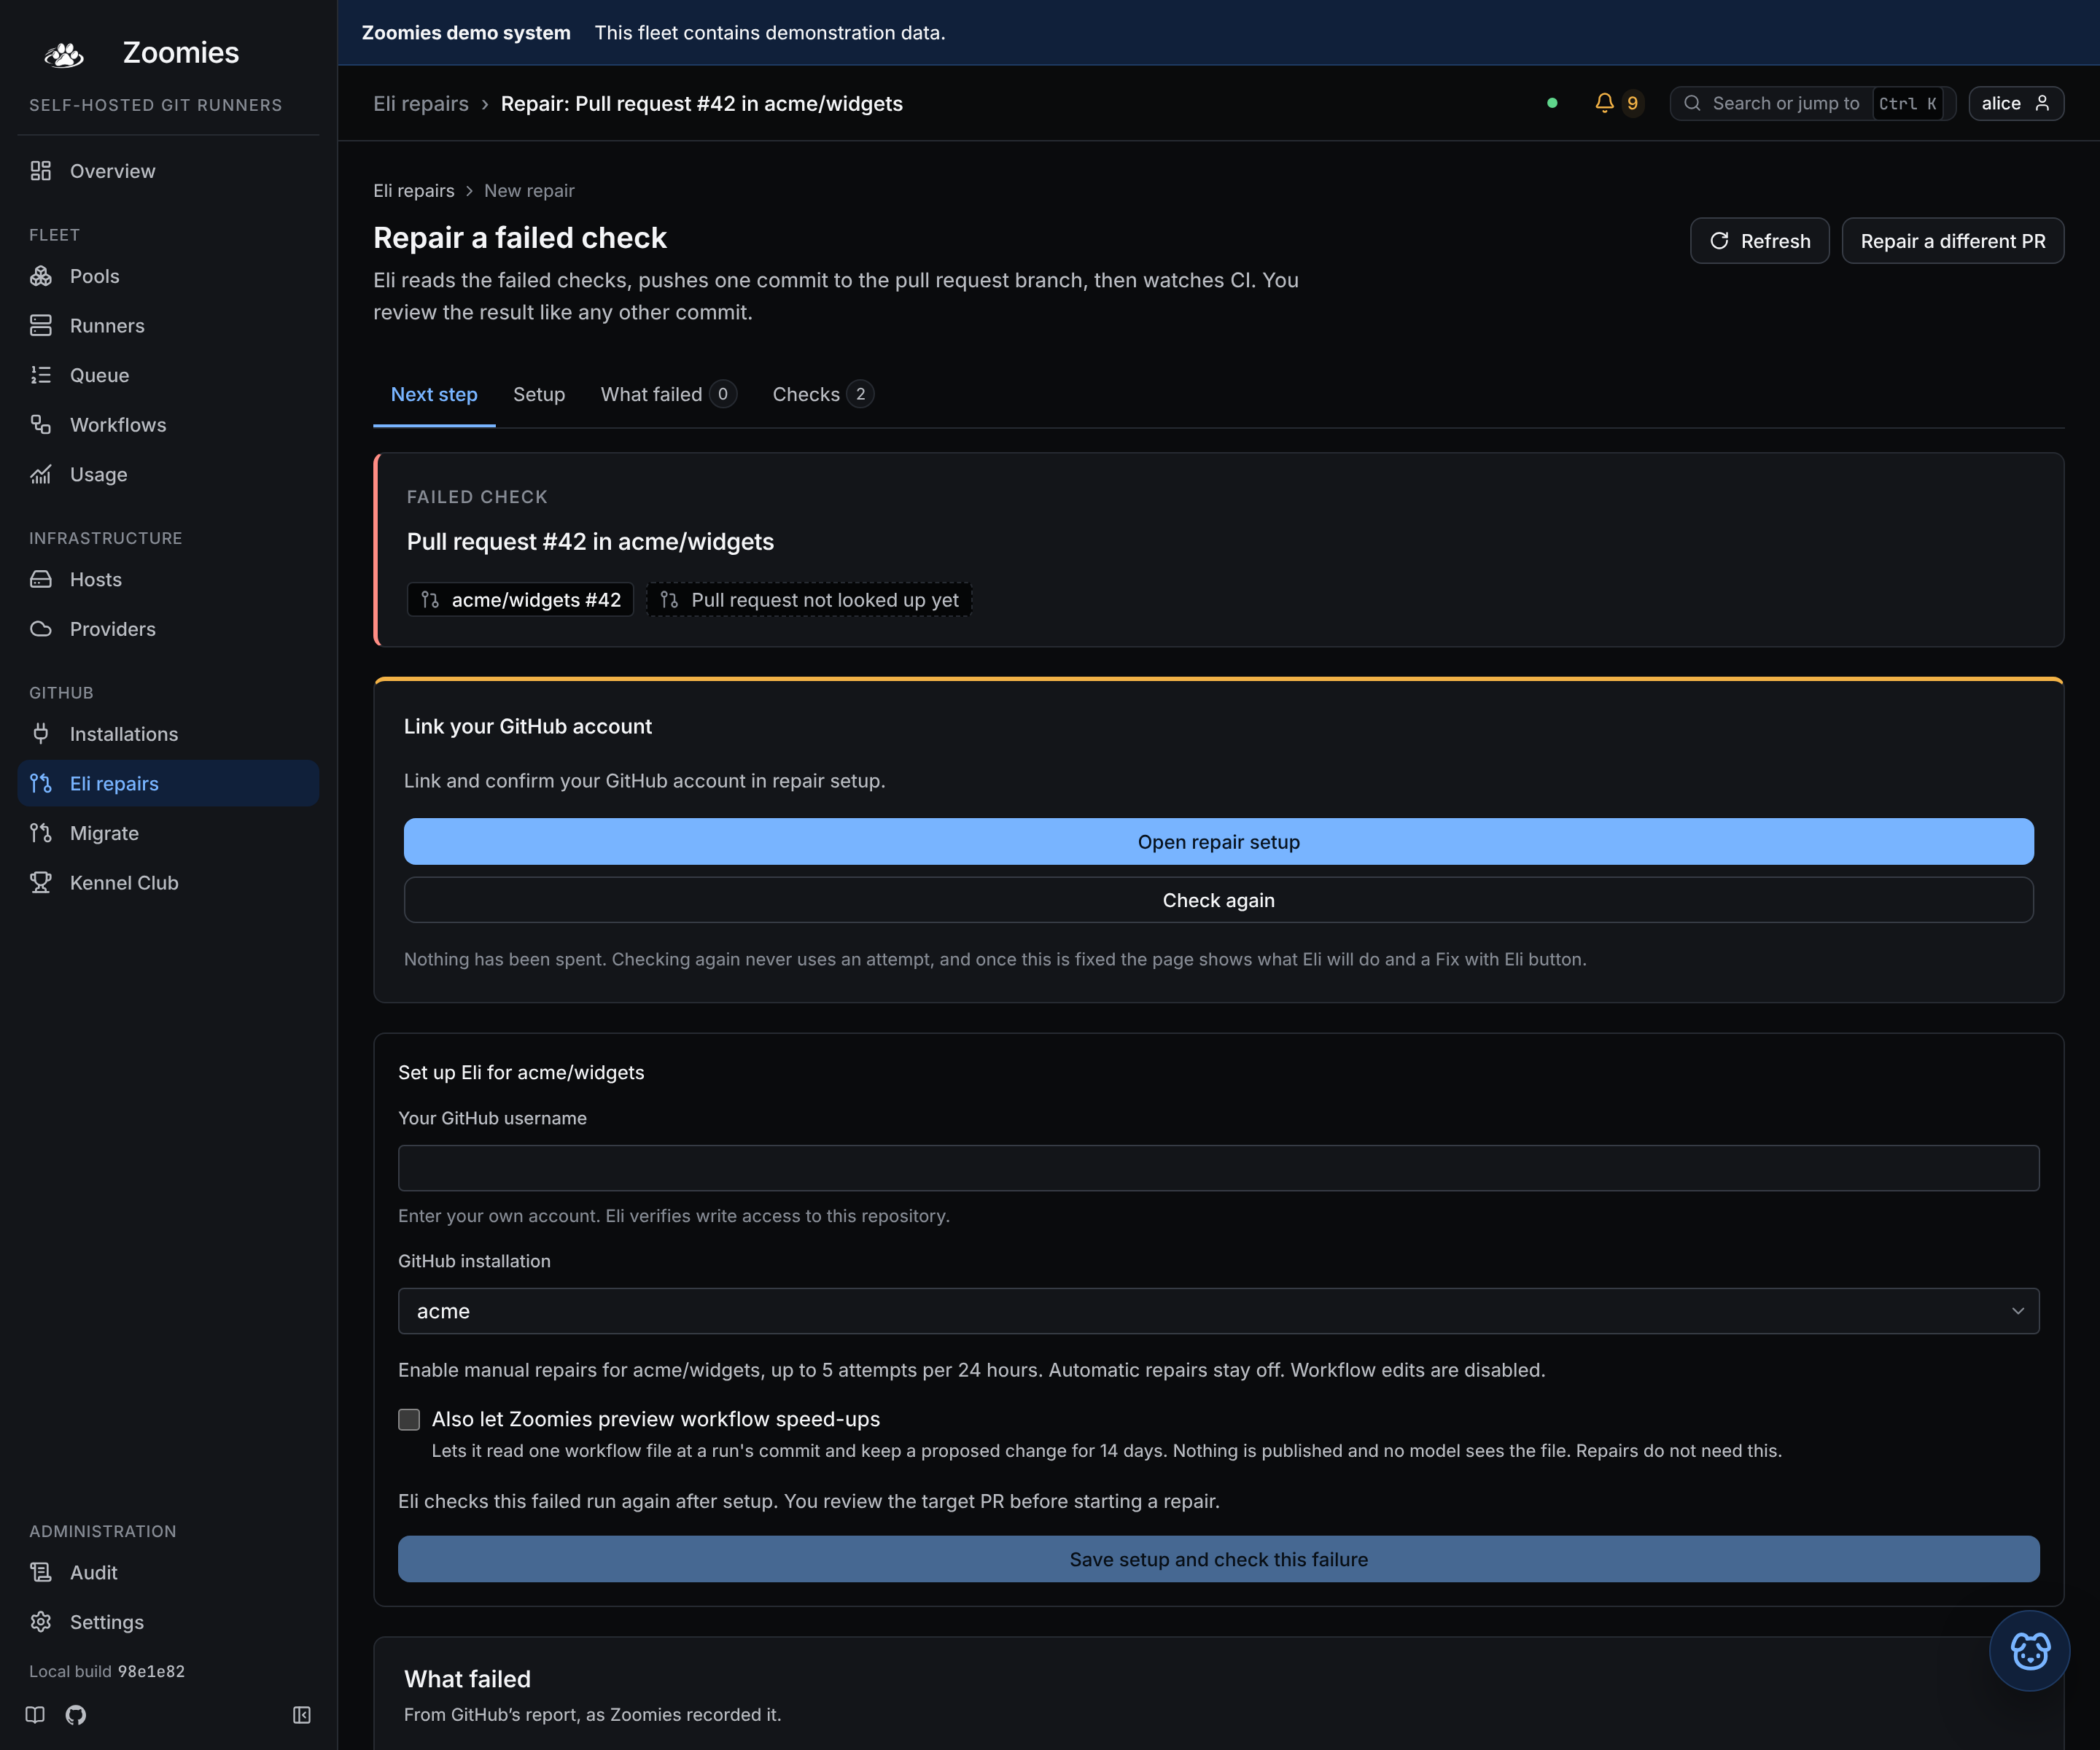Open Audit log page
The image size is (2100, 1750).
(168, 1572)
